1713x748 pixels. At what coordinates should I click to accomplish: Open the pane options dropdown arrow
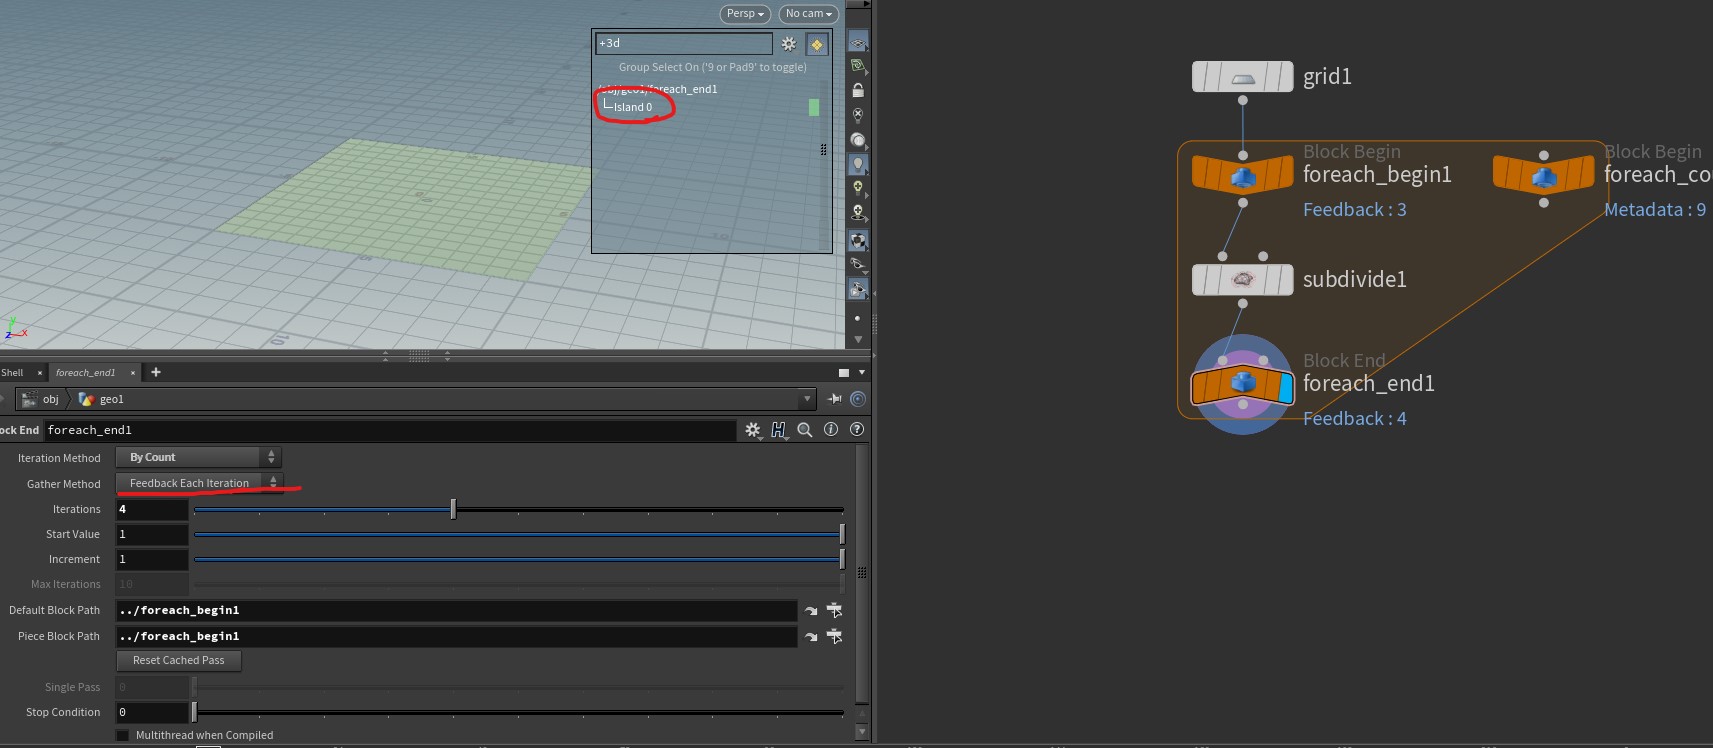coord(862,372)
